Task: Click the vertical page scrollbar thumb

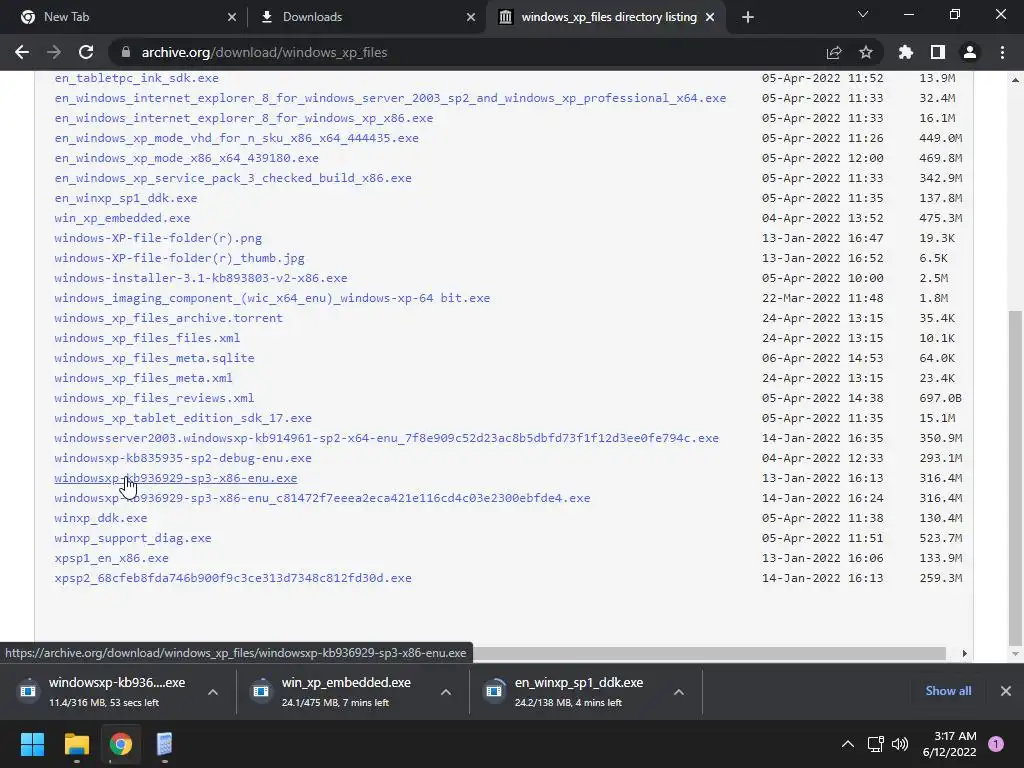Action: [x=1015, y=477]
